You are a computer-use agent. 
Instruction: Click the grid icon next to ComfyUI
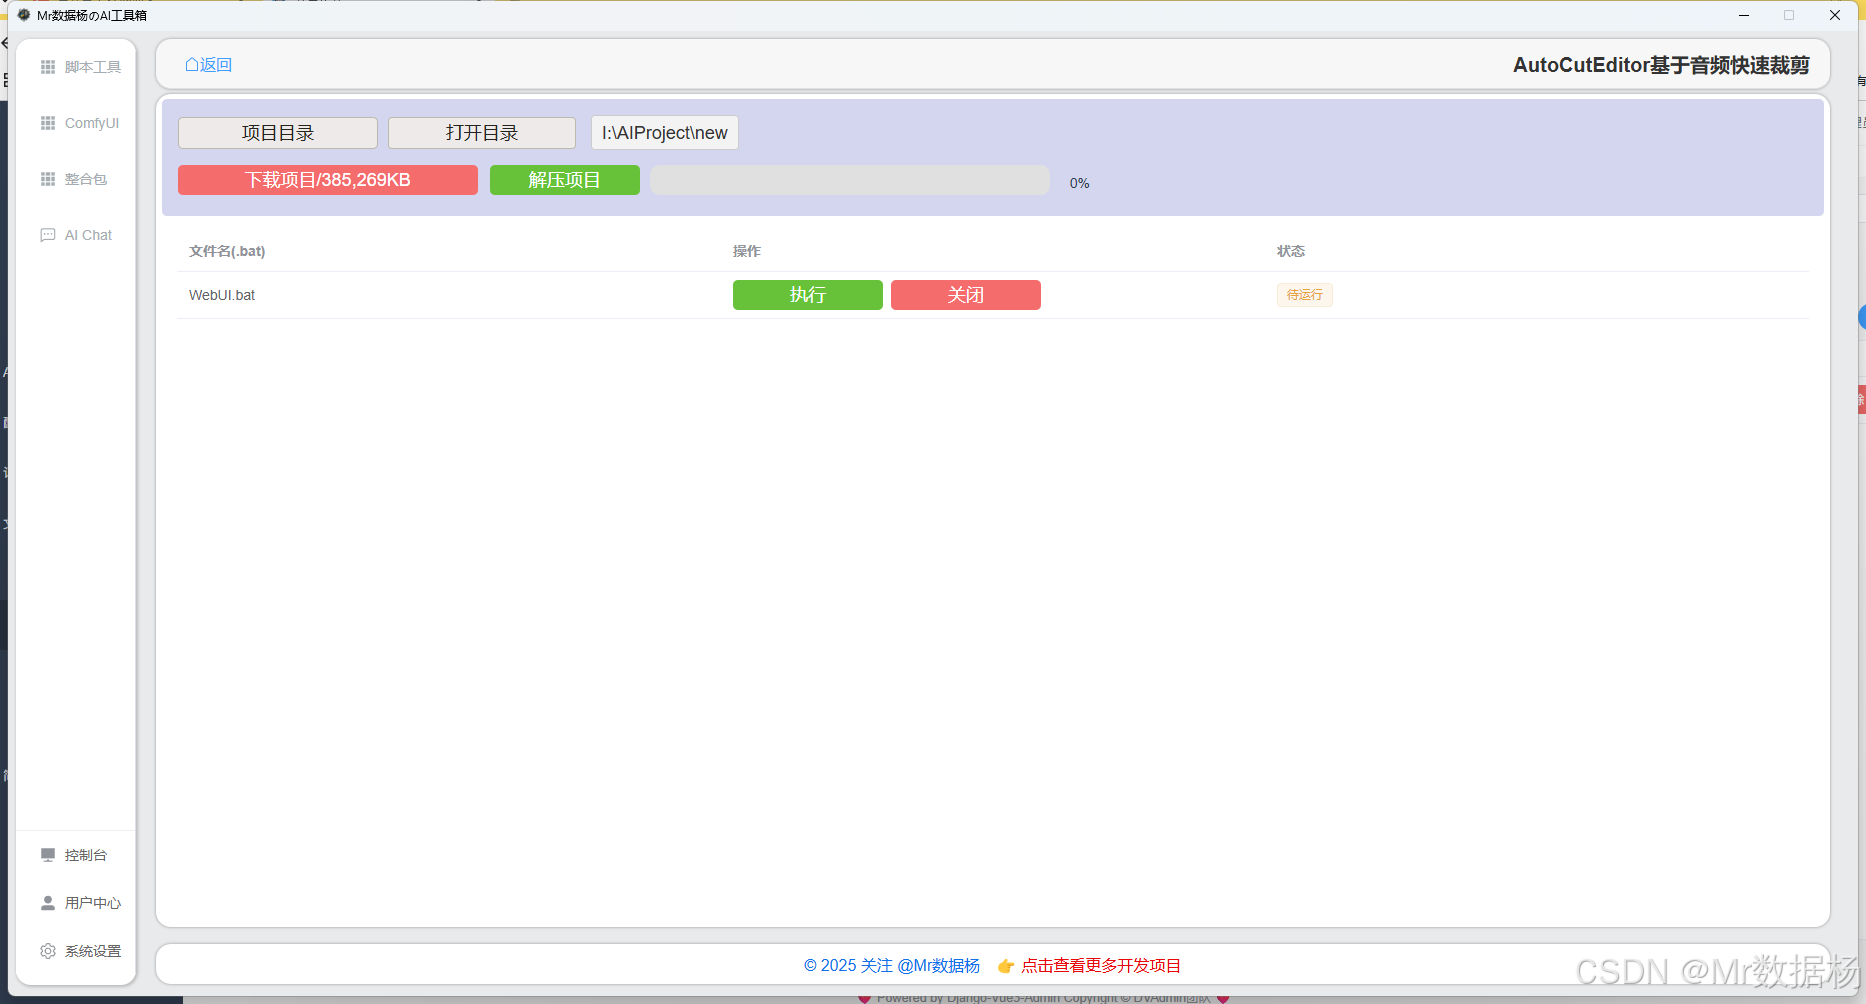click(48, 123)
